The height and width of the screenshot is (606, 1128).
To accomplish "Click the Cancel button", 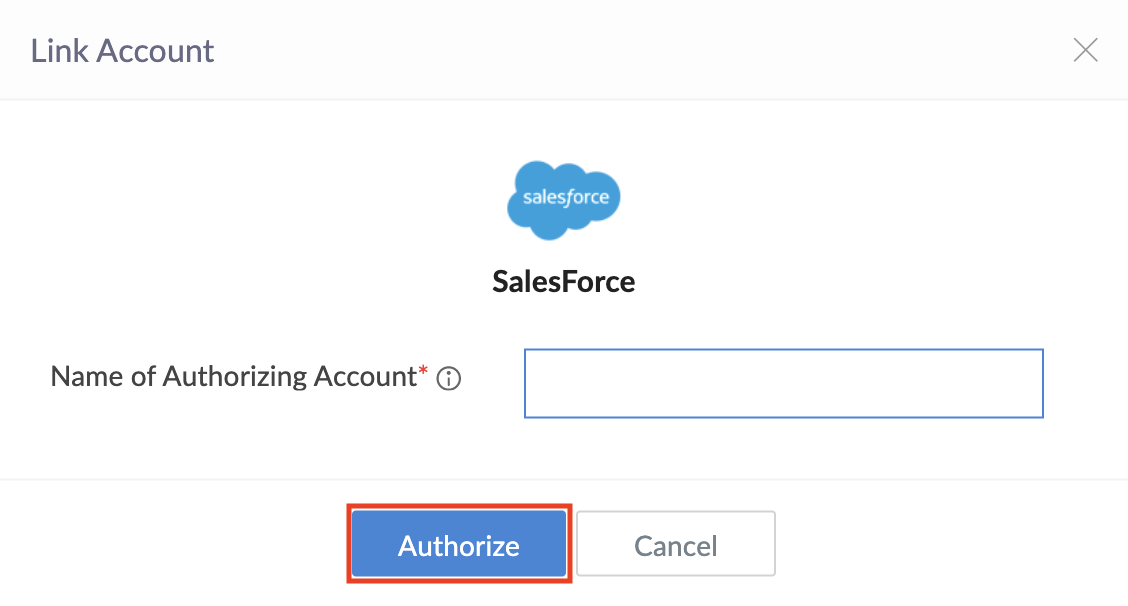I will coord(676,545).
